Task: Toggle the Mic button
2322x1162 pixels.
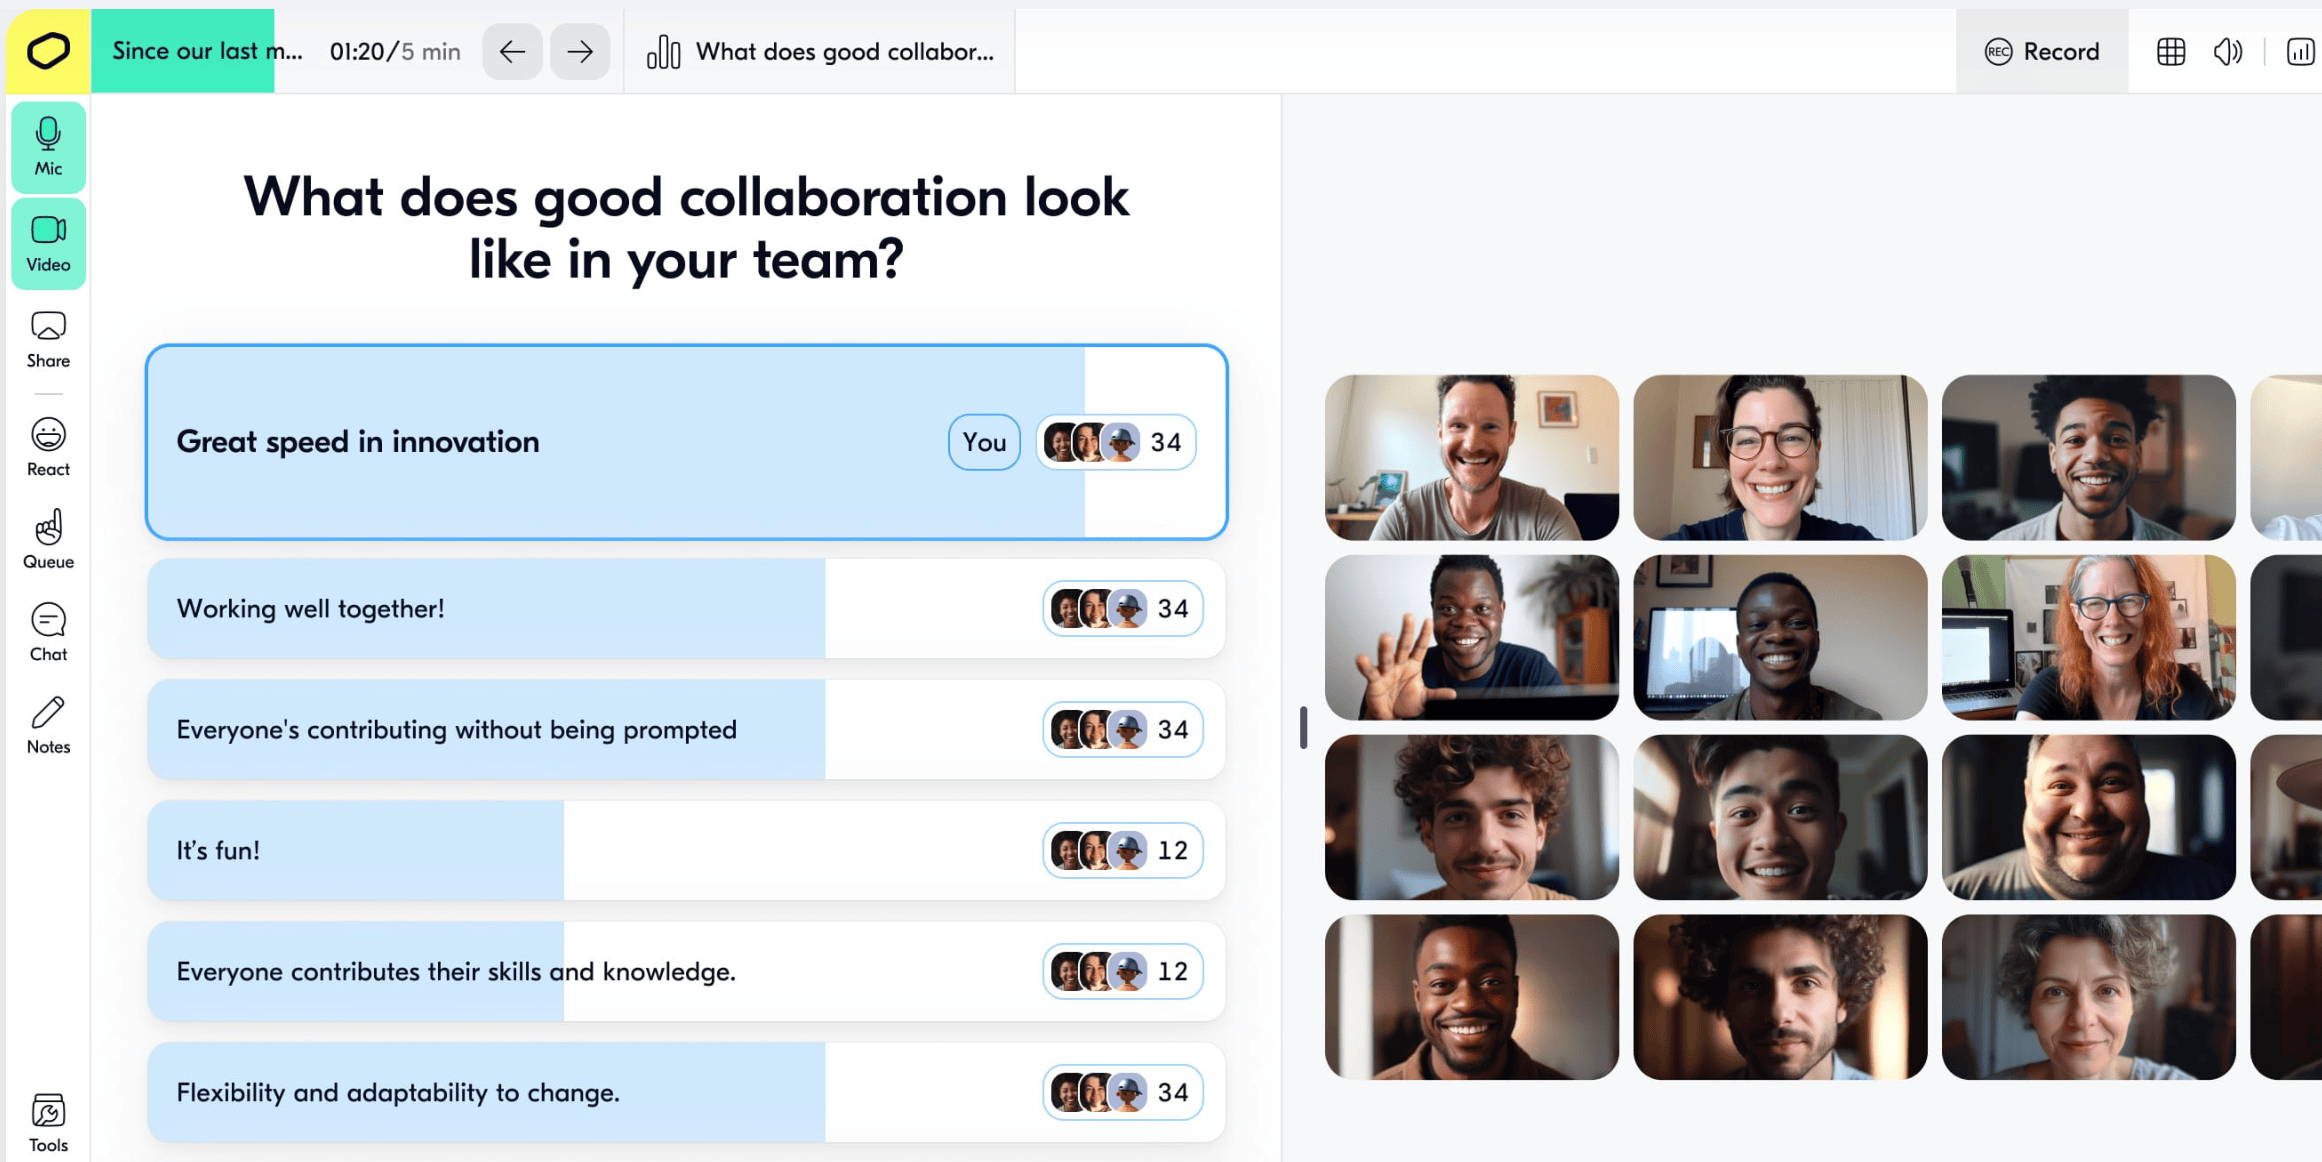Action: [x=48, y=147]
